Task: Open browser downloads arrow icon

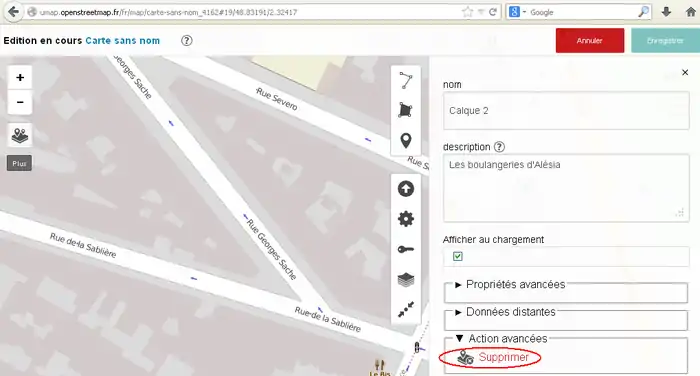Action: (x=666, y=12)
